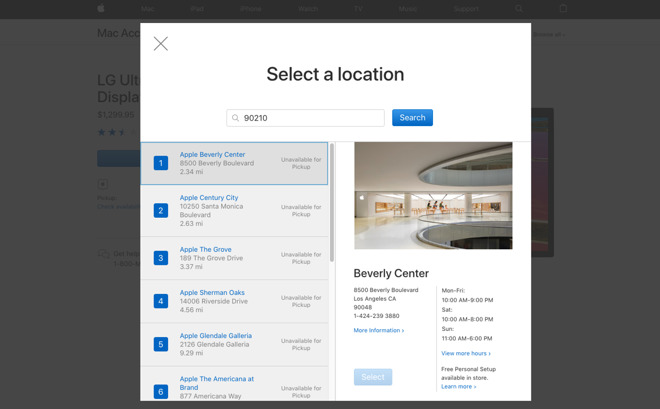This screenshot has height=409, width=660.
Task: Select Apple Century City store link
Action: pyautogui.click(x=209, y=197)
